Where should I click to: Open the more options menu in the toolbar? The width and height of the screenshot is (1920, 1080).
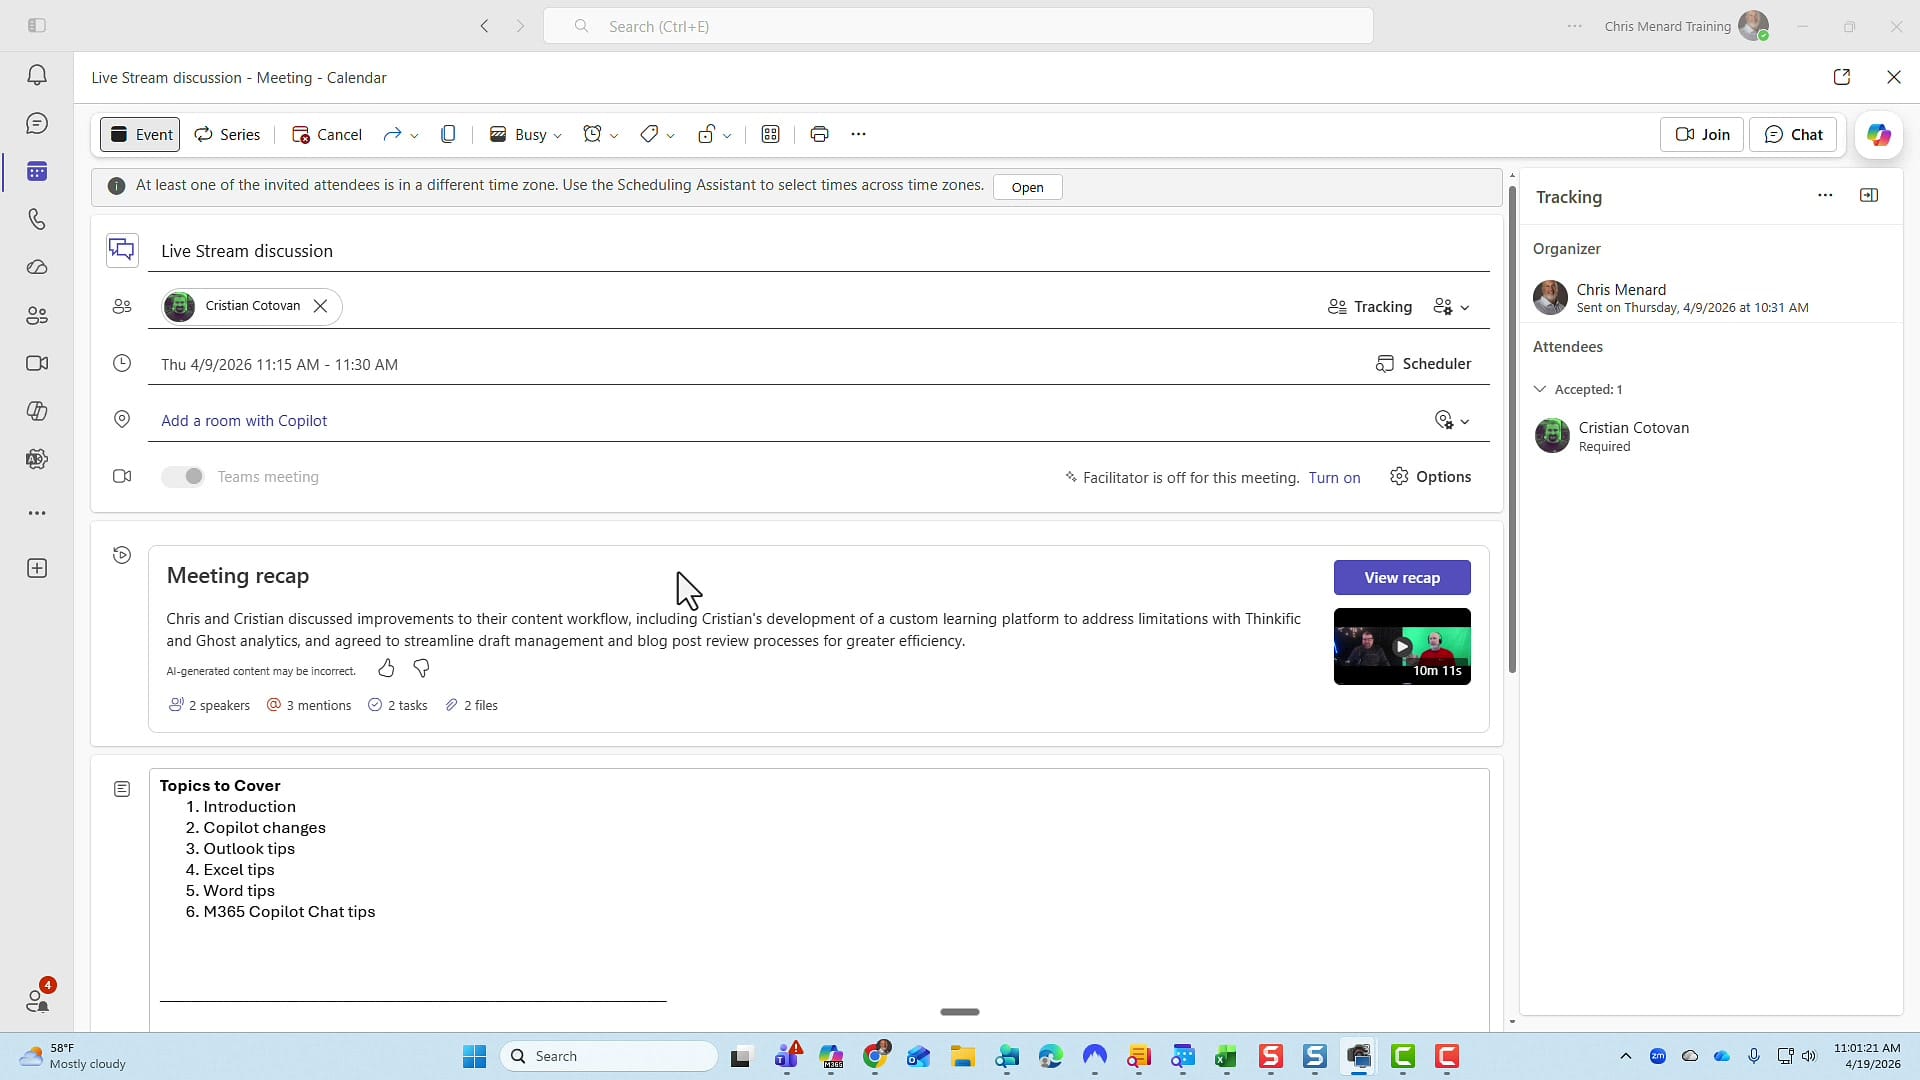[x=858, y=133]
